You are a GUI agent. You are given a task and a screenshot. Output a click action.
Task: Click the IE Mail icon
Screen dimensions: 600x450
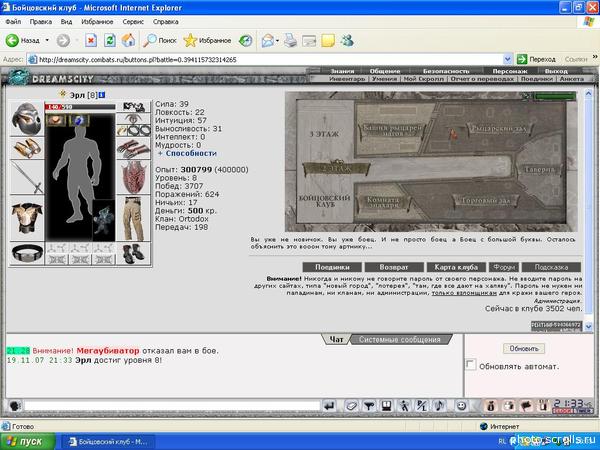point(267,40)
